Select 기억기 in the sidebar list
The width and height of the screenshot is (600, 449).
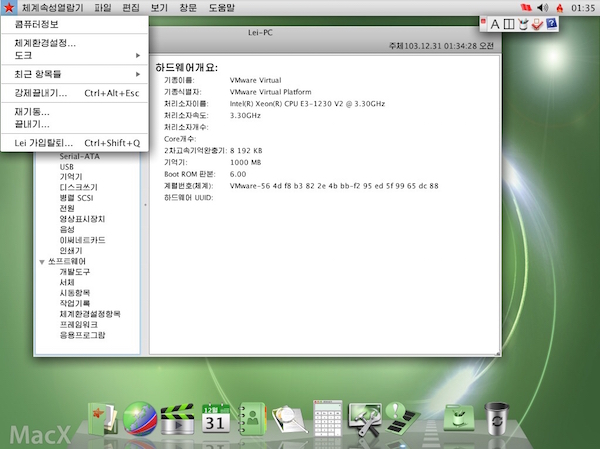click(71, 176)
